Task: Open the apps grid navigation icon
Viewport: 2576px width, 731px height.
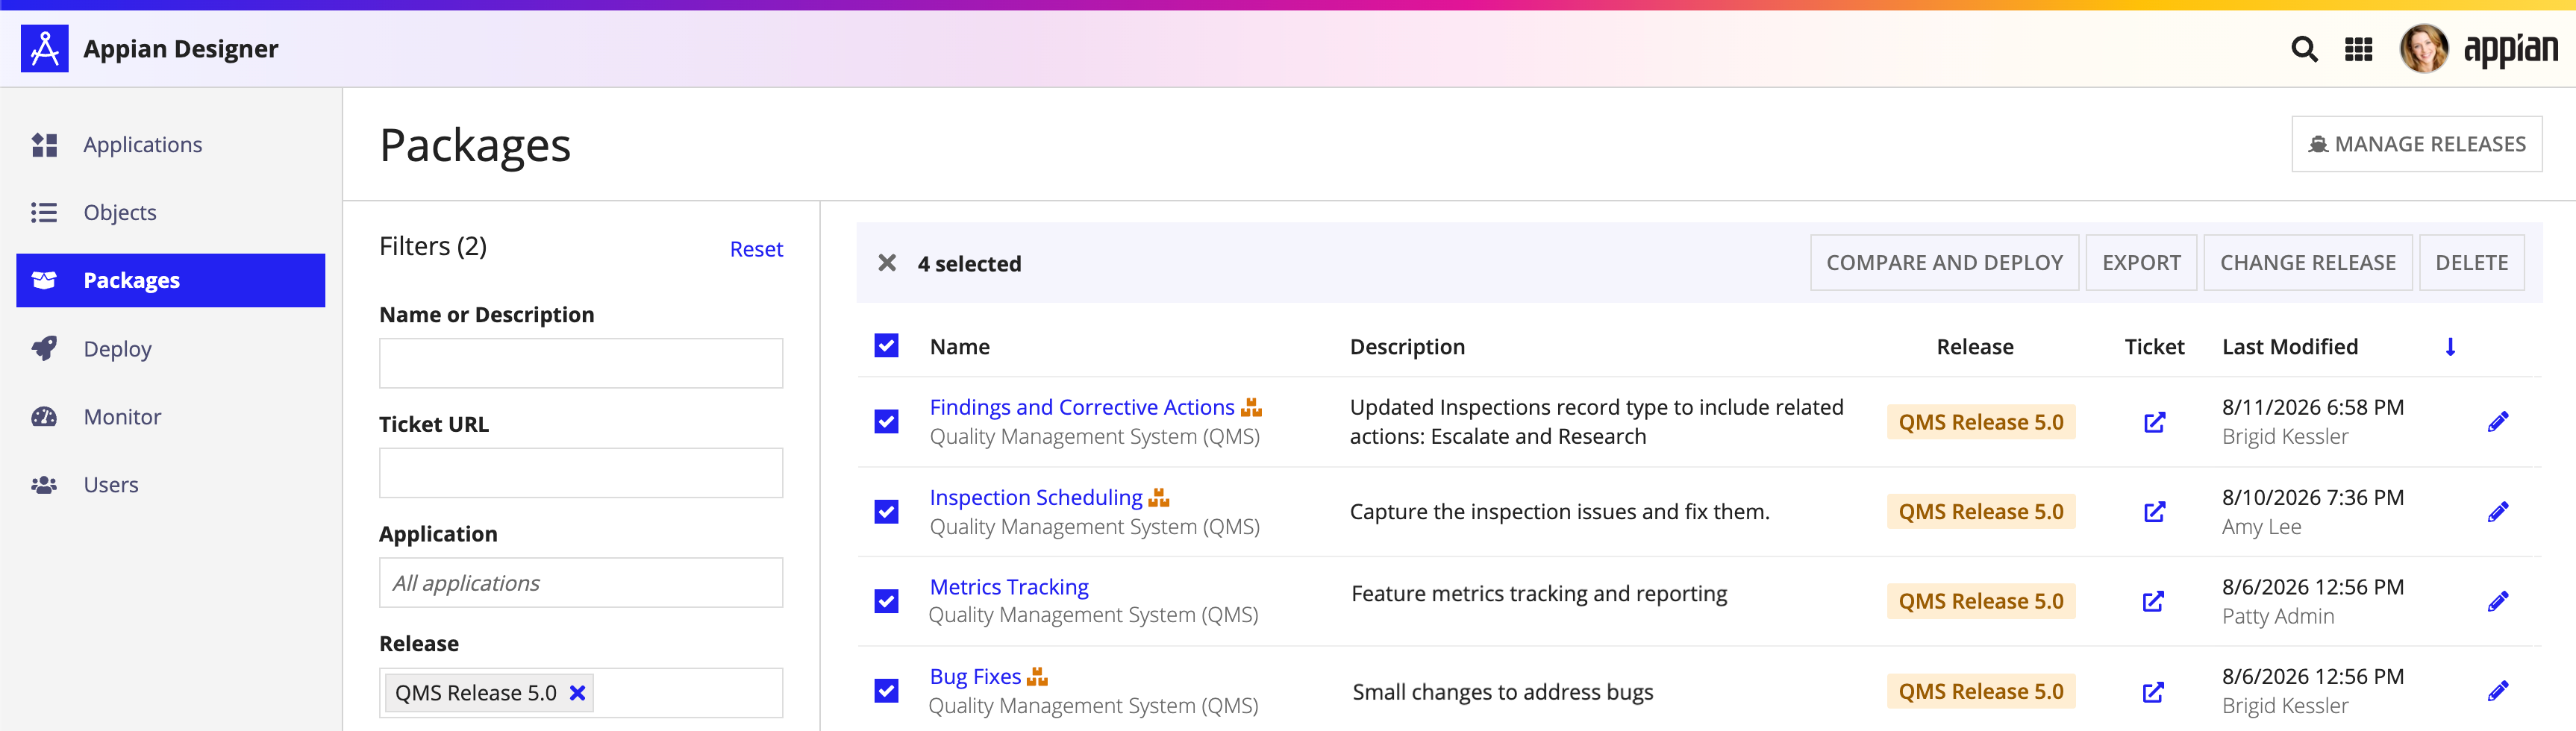Action: point(2358,49)
